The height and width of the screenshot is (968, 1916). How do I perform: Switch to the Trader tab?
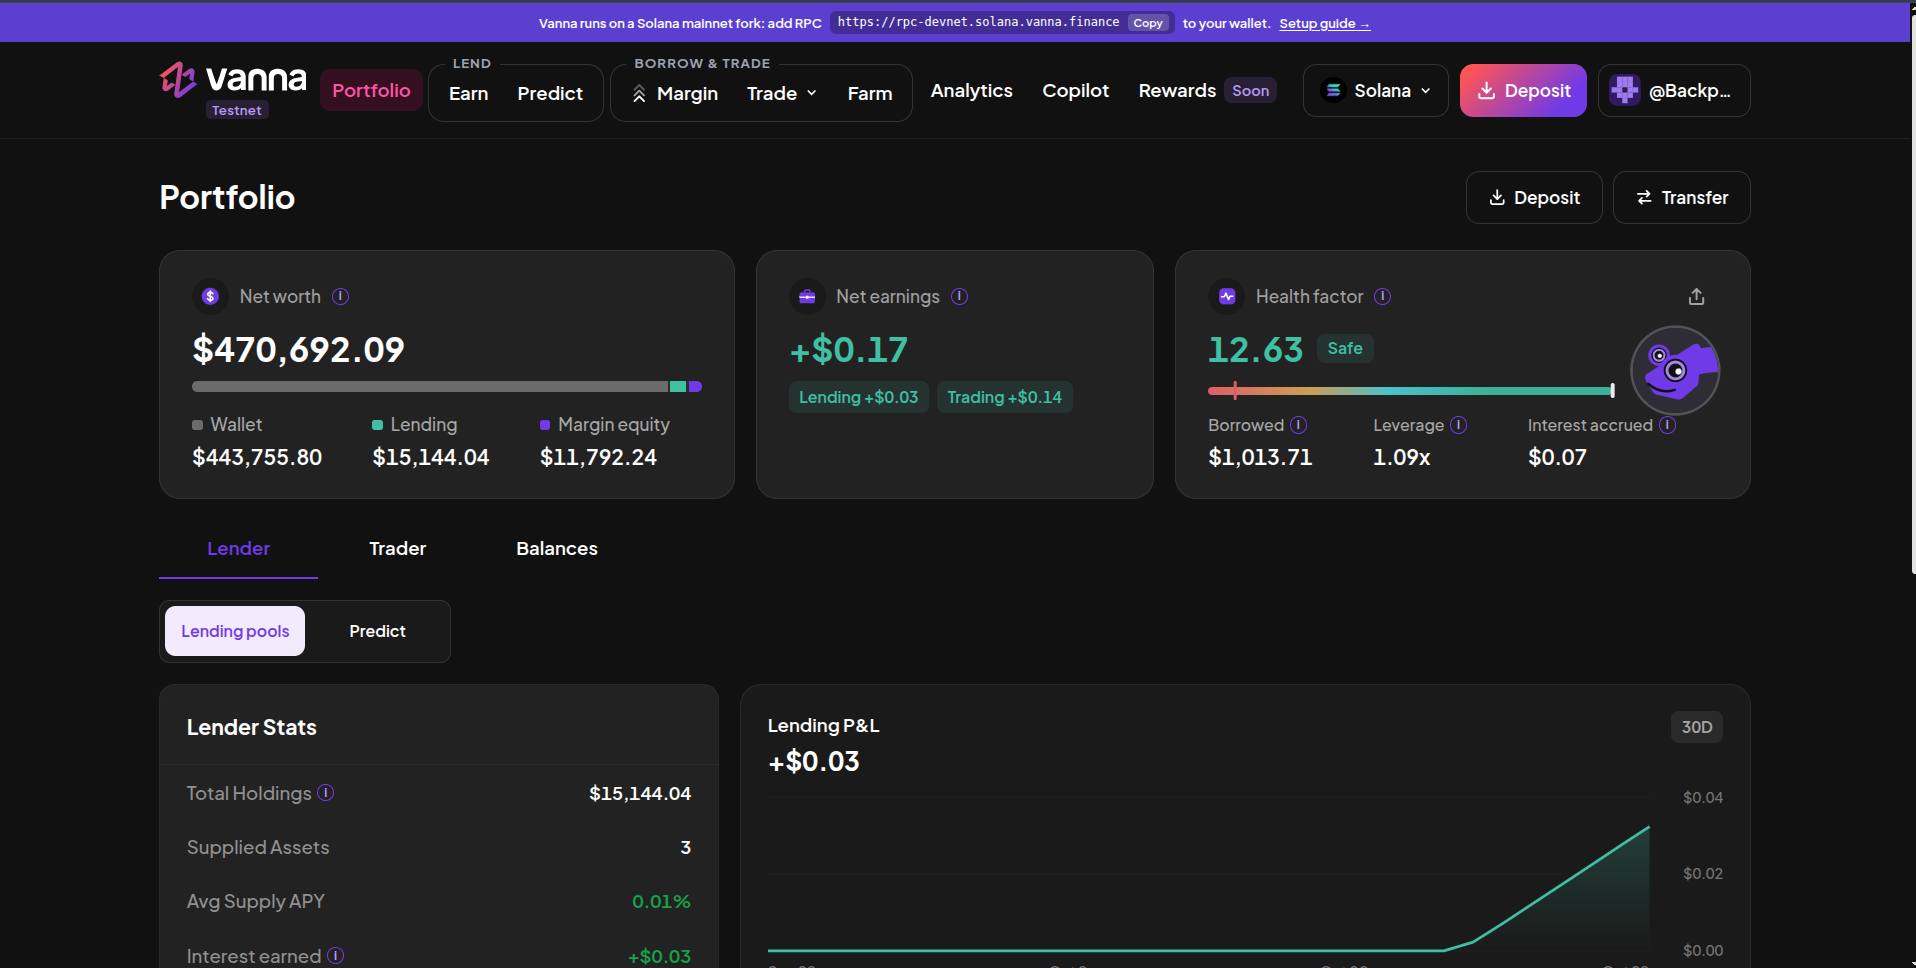397,549
